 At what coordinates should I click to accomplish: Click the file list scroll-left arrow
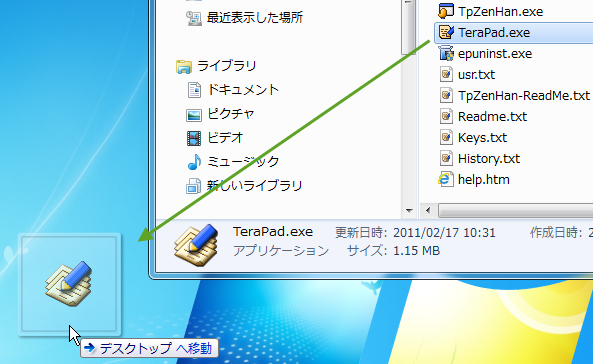(x=428, y=210)
